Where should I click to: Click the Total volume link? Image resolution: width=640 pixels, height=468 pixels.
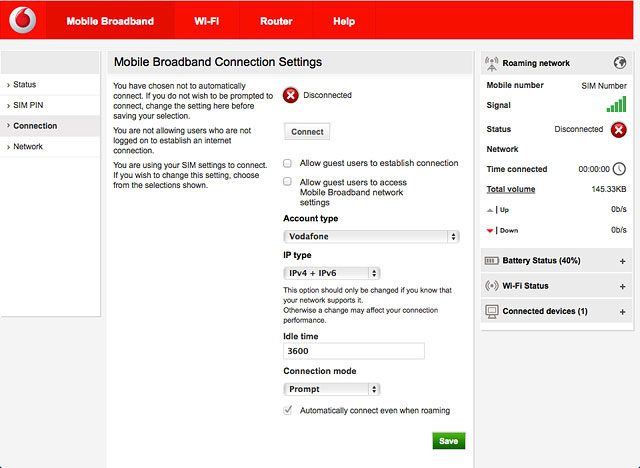point(511,189)
